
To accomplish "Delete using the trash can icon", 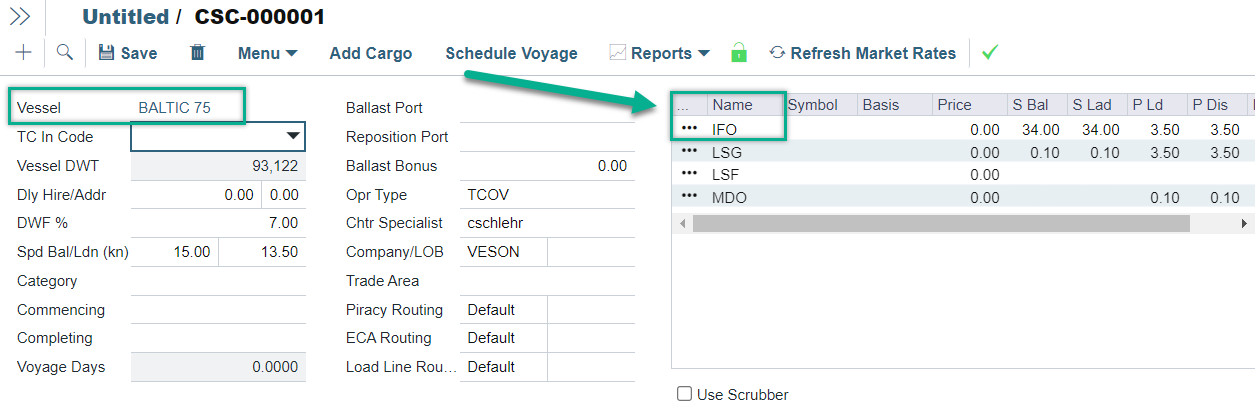I will (198, 53).
